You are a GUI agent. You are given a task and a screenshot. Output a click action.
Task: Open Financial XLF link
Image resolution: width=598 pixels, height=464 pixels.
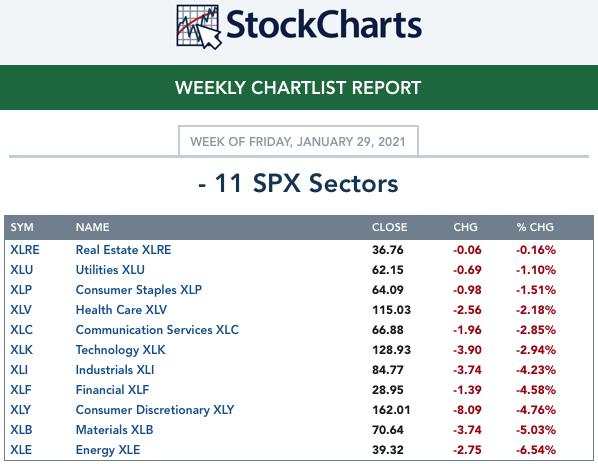[112, 390]
